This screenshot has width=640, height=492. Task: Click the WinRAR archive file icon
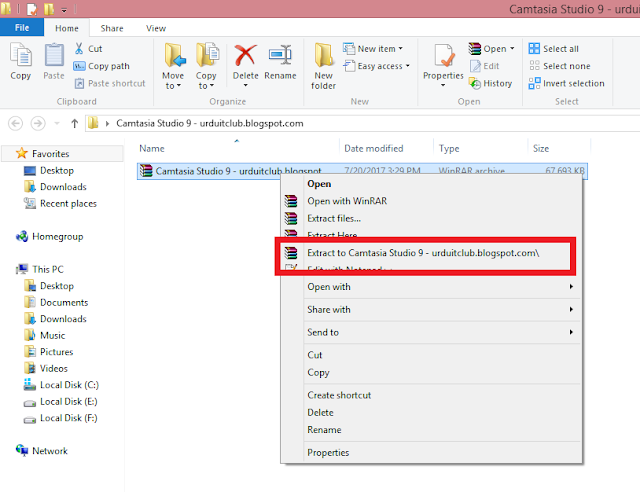point(146,170)
